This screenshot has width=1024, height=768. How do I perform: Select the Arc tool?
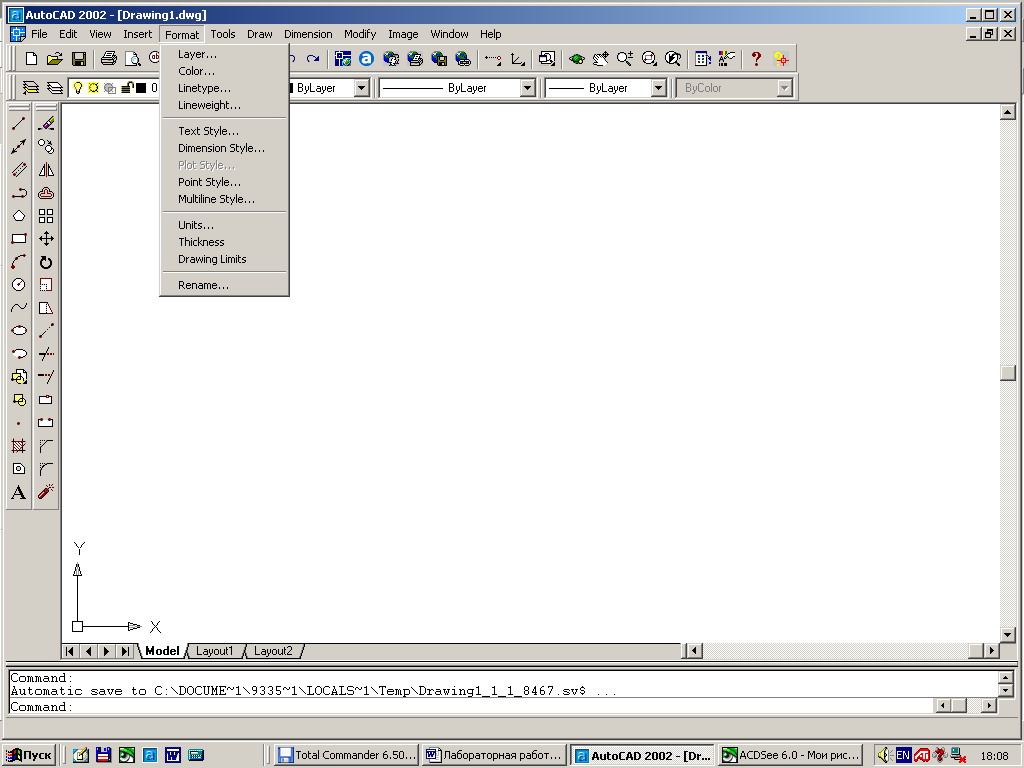tap(19, 262)
